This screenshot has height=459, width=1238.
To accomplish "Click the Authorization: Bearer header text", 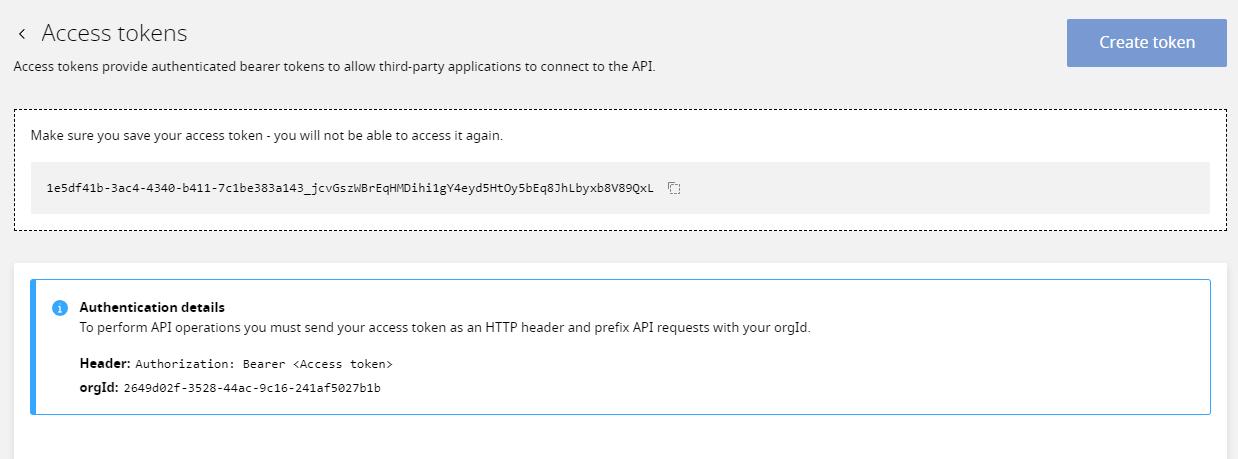I will pos(264,364).
